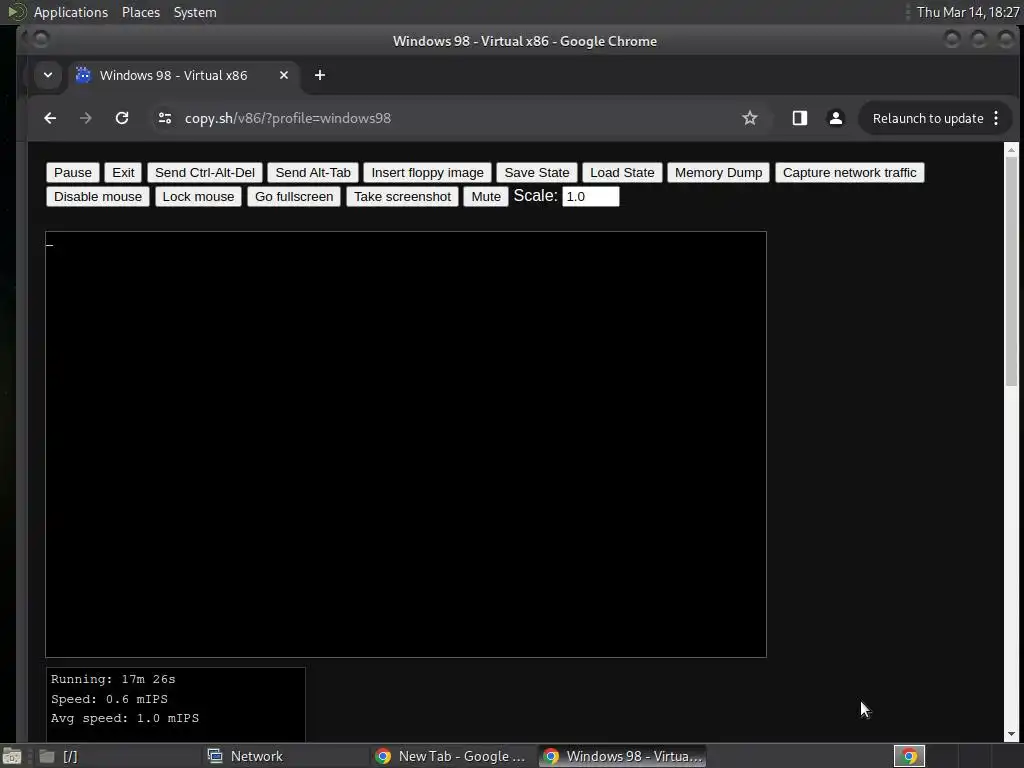
Task: Reload the Virtual x86 page
Action: (x=122, y=118)
